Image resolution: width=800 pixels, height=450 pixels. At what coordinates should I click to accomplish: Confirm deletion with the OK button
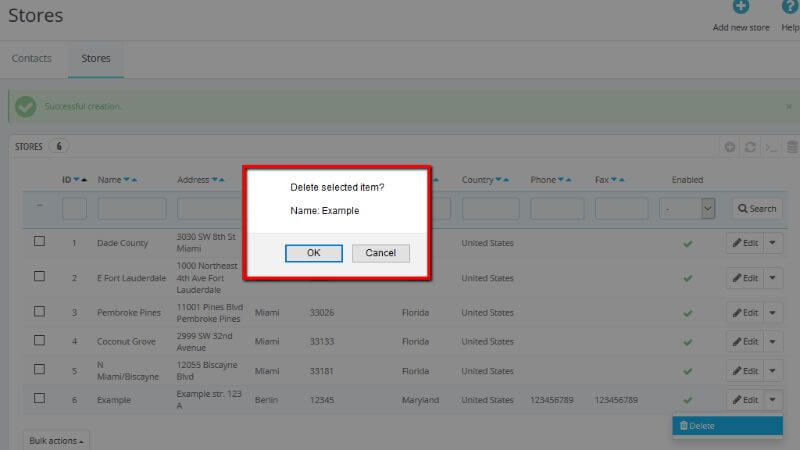click(x=314, y=253)
